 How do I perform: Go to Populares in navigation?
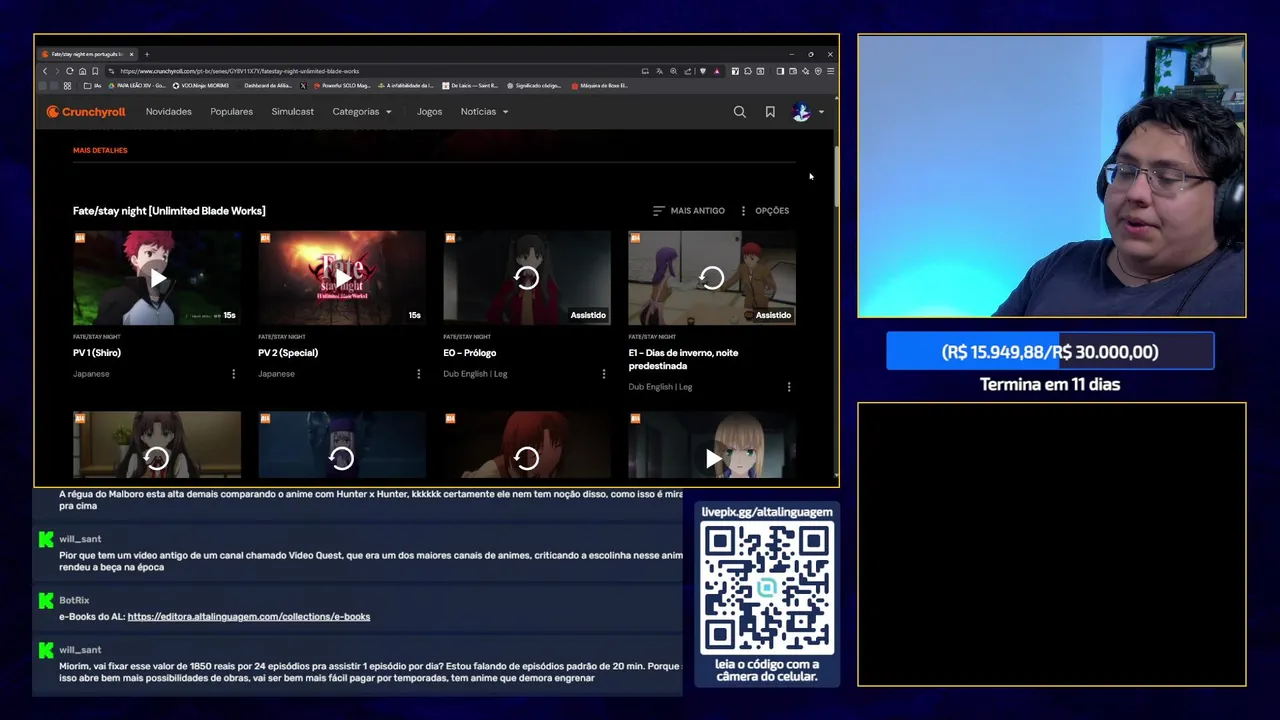(x=232, y=112)
